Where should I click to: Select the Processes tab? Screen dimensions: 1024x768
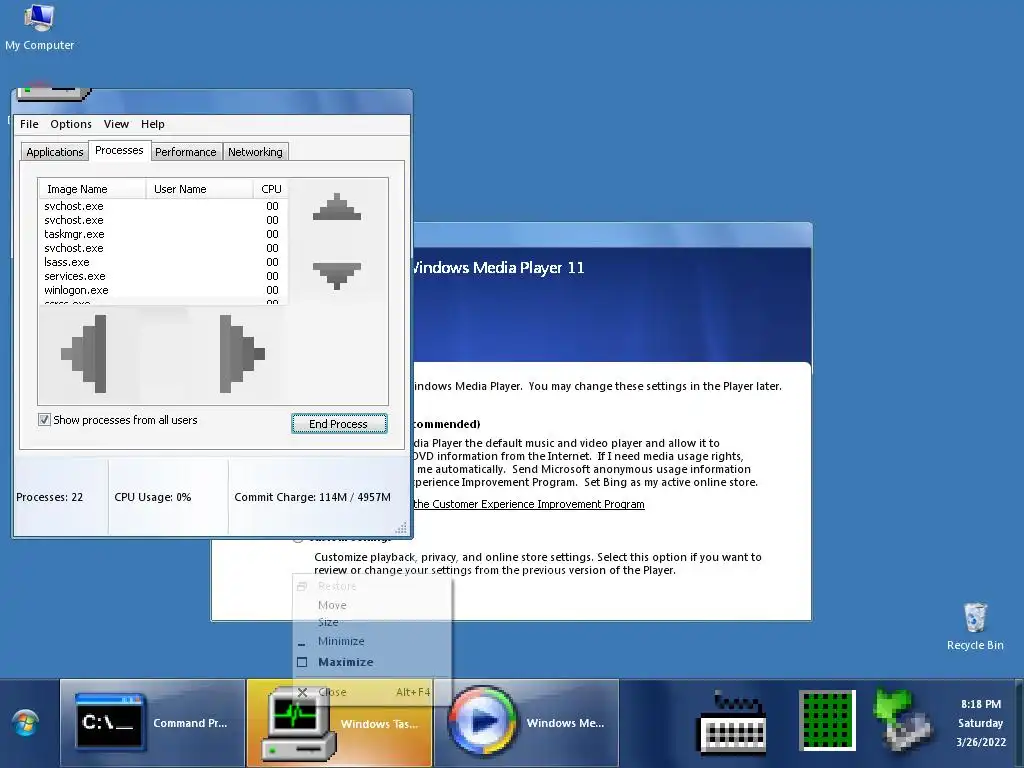[x=119, y=150]
